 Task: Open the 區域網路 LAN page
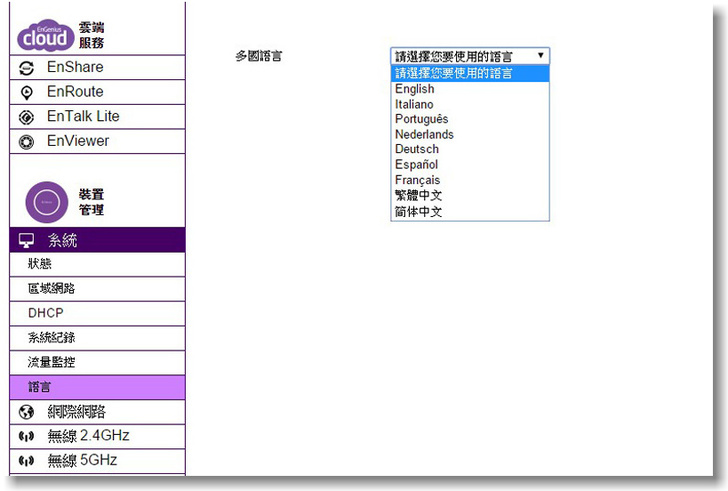(98, 289)
